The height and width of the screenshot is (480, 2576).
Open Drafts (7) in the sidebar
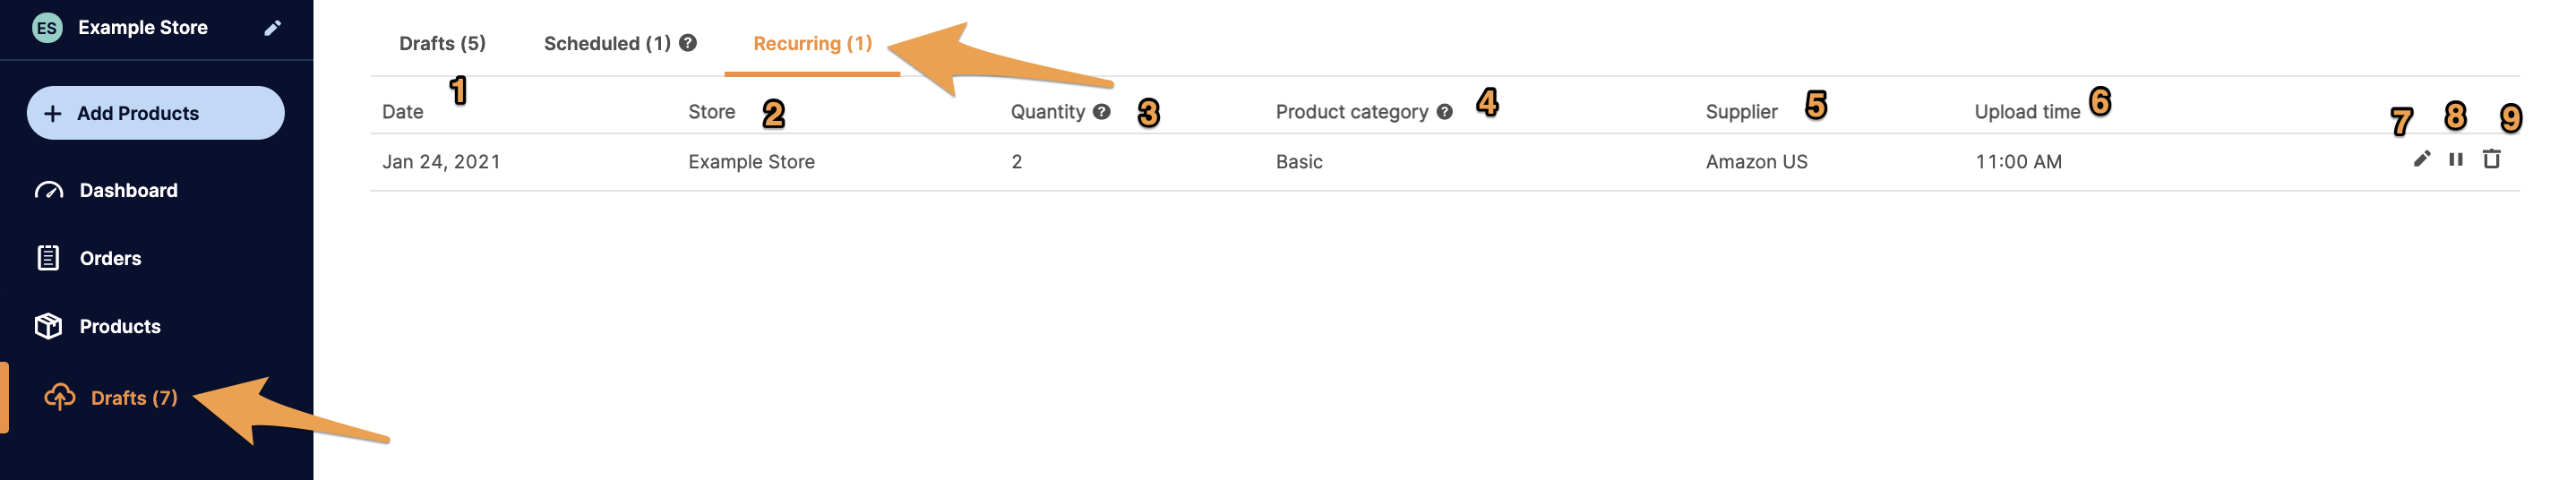134,398
